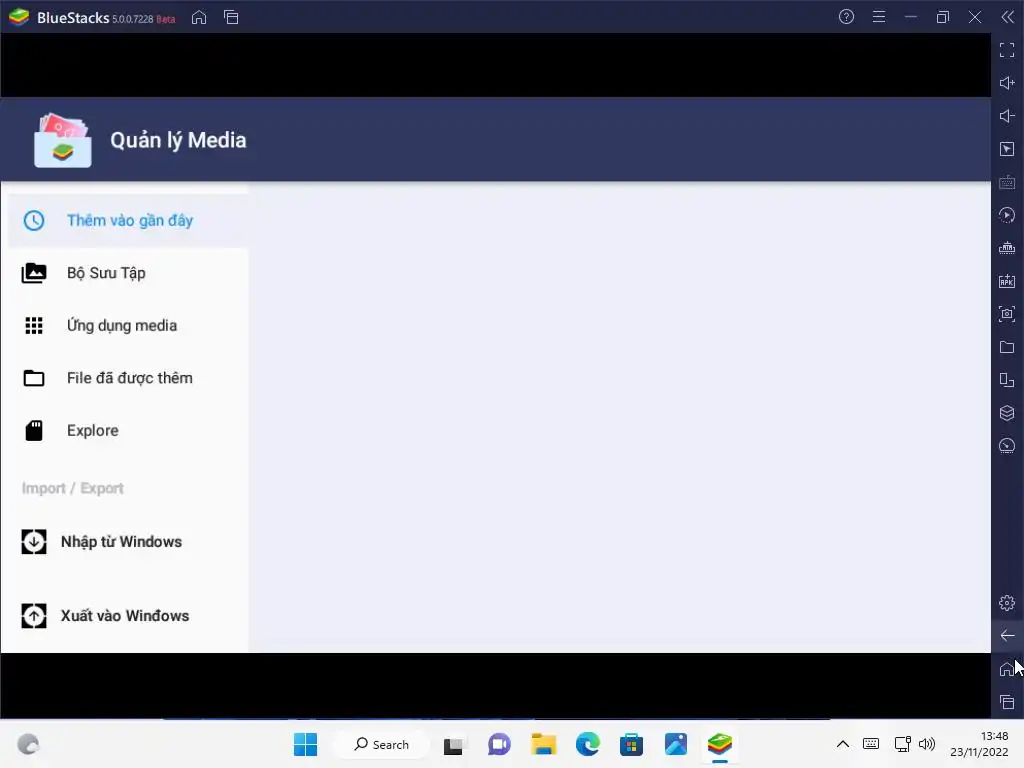Image resolution: width=1024 pixels, height=768 pixels.
Task: Click the Quản lý Media folder logo
Action: (x=62, y=140)
